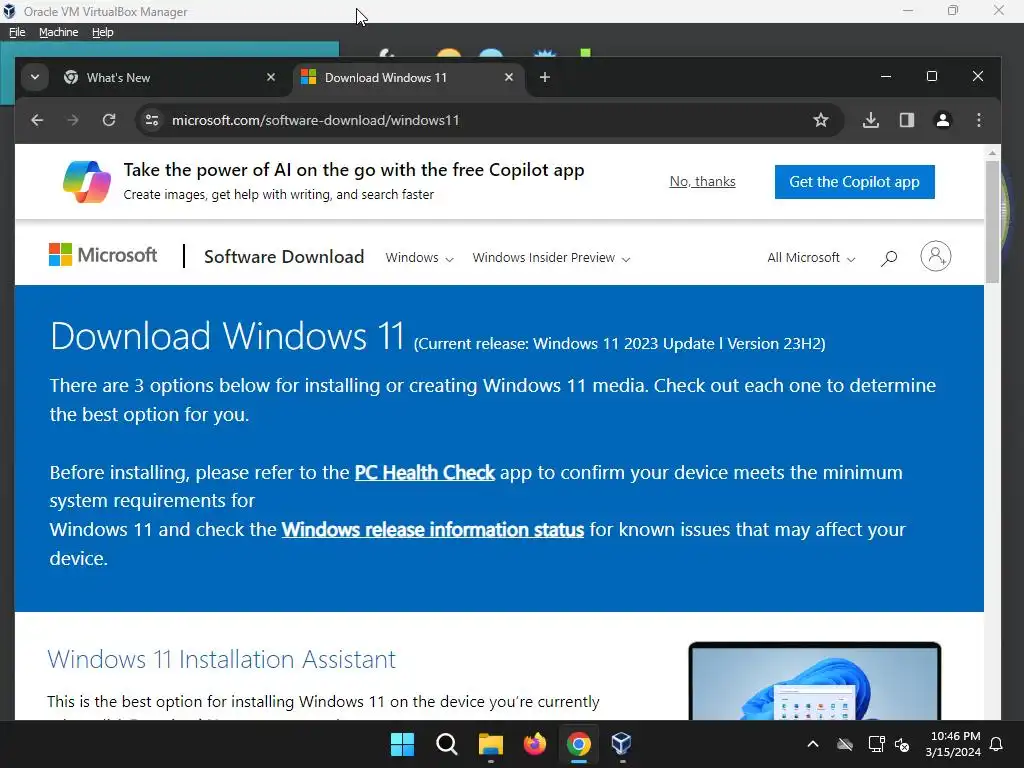Click the muted volume tray icon
Image resolution: width=1024 pixels, height=768 pixels.
(x=903, y=744)
